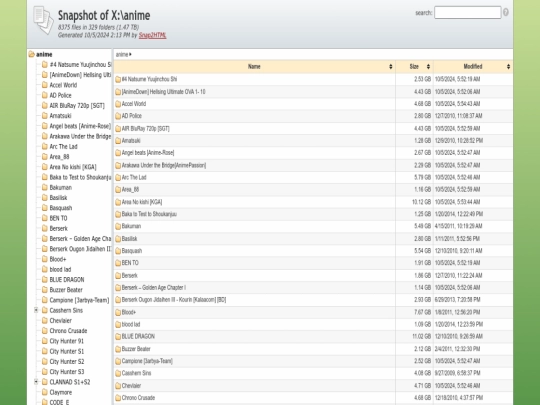The image size is (540, 405).
Task: Click folder icon of AD Police list row
Action: click(118, 116)
